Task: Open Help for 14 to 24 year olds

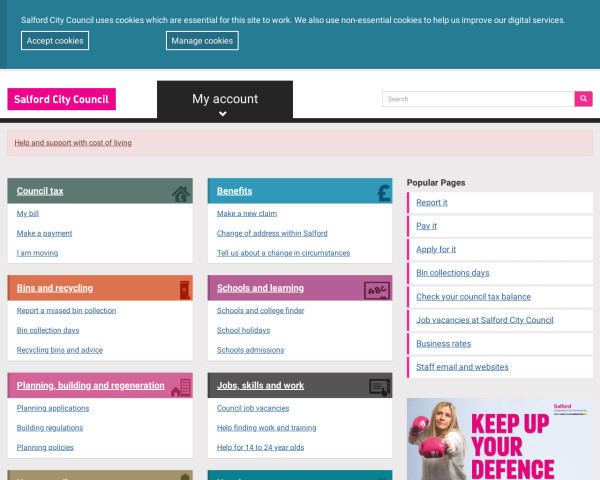Action: 261,447
